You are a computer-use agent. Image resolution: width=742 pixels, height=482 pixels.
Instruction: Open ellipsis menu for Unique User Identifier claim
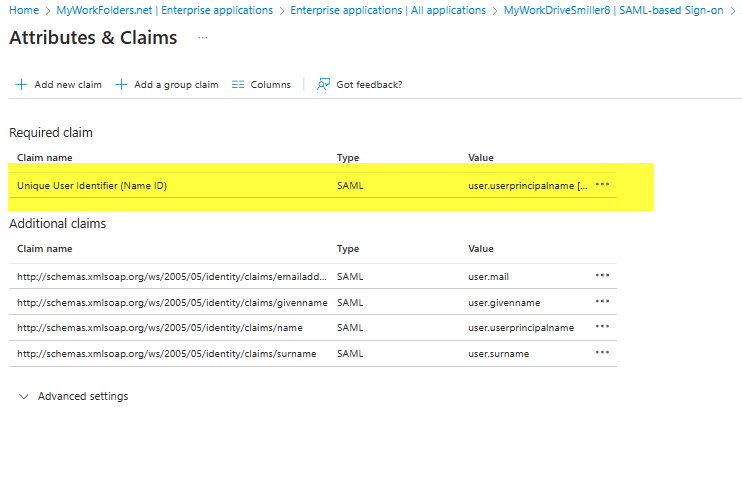click(602, 185)
